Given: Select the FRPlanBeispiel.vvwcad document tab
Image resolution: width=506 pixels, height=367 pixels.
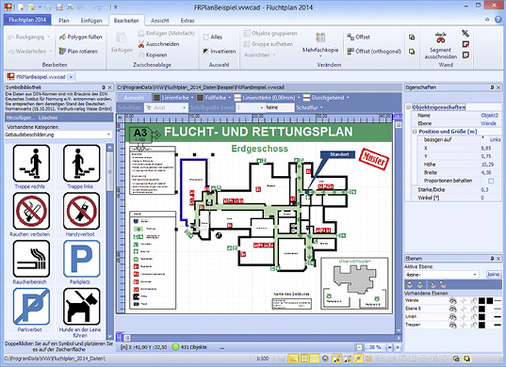Looking at the screenshot, I should (41, 77).
